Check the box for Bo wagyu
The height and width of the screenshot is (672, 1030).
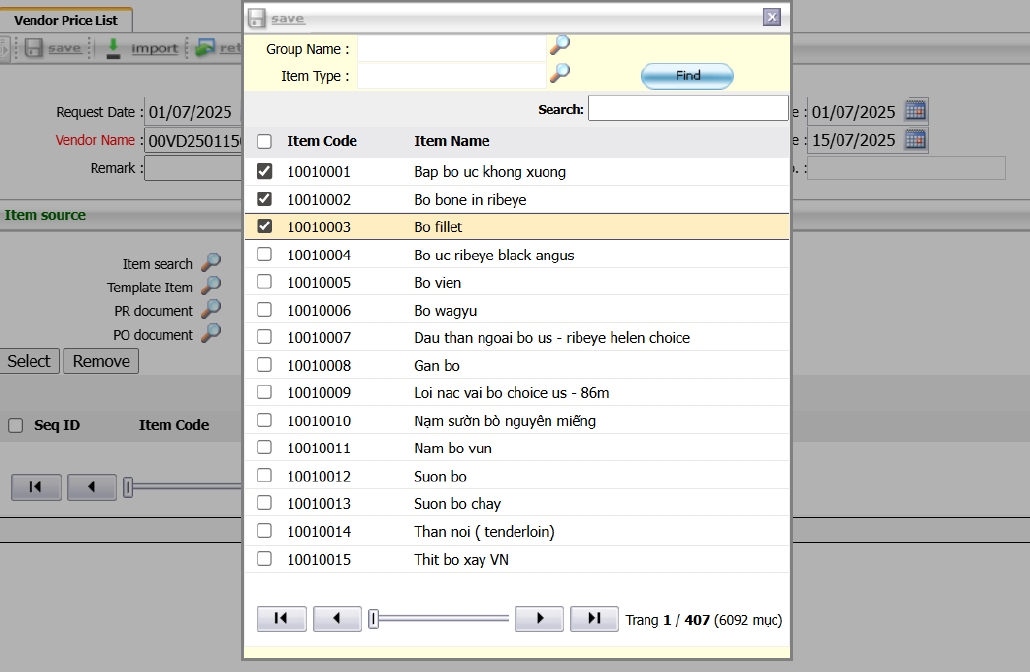[264, 310]
